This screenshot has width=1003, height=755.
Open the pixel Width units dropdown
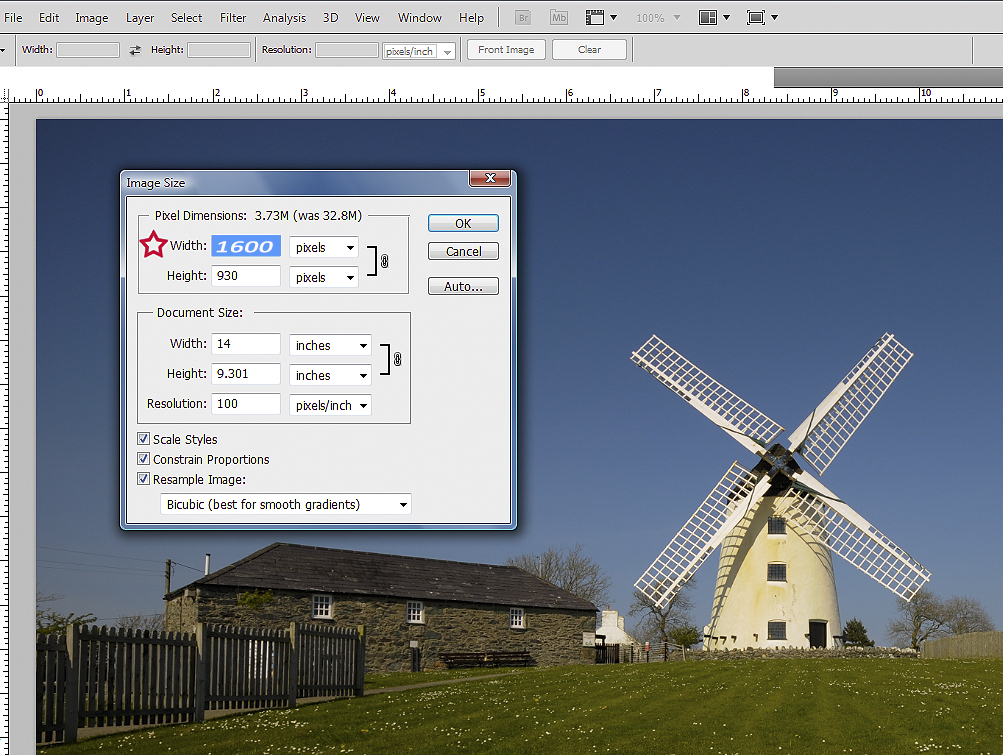point(323,247)
